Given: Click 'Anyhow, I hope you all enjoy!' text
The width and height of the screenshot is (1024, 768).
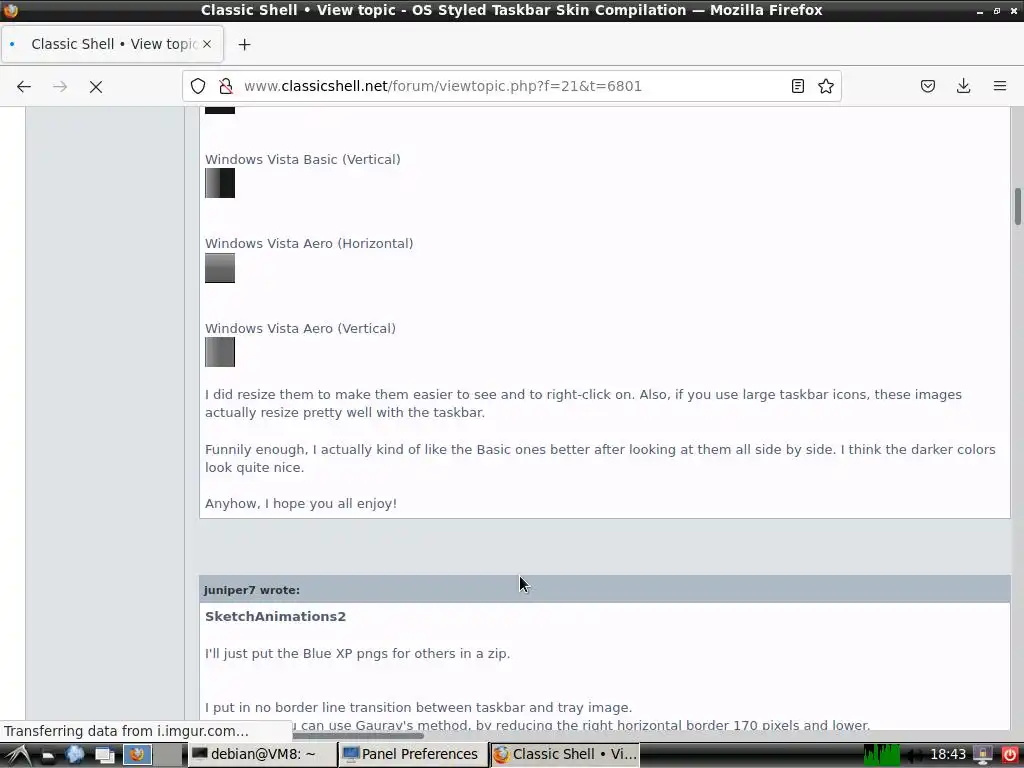Looking at the screenshot, I should [x=301, y=504].
